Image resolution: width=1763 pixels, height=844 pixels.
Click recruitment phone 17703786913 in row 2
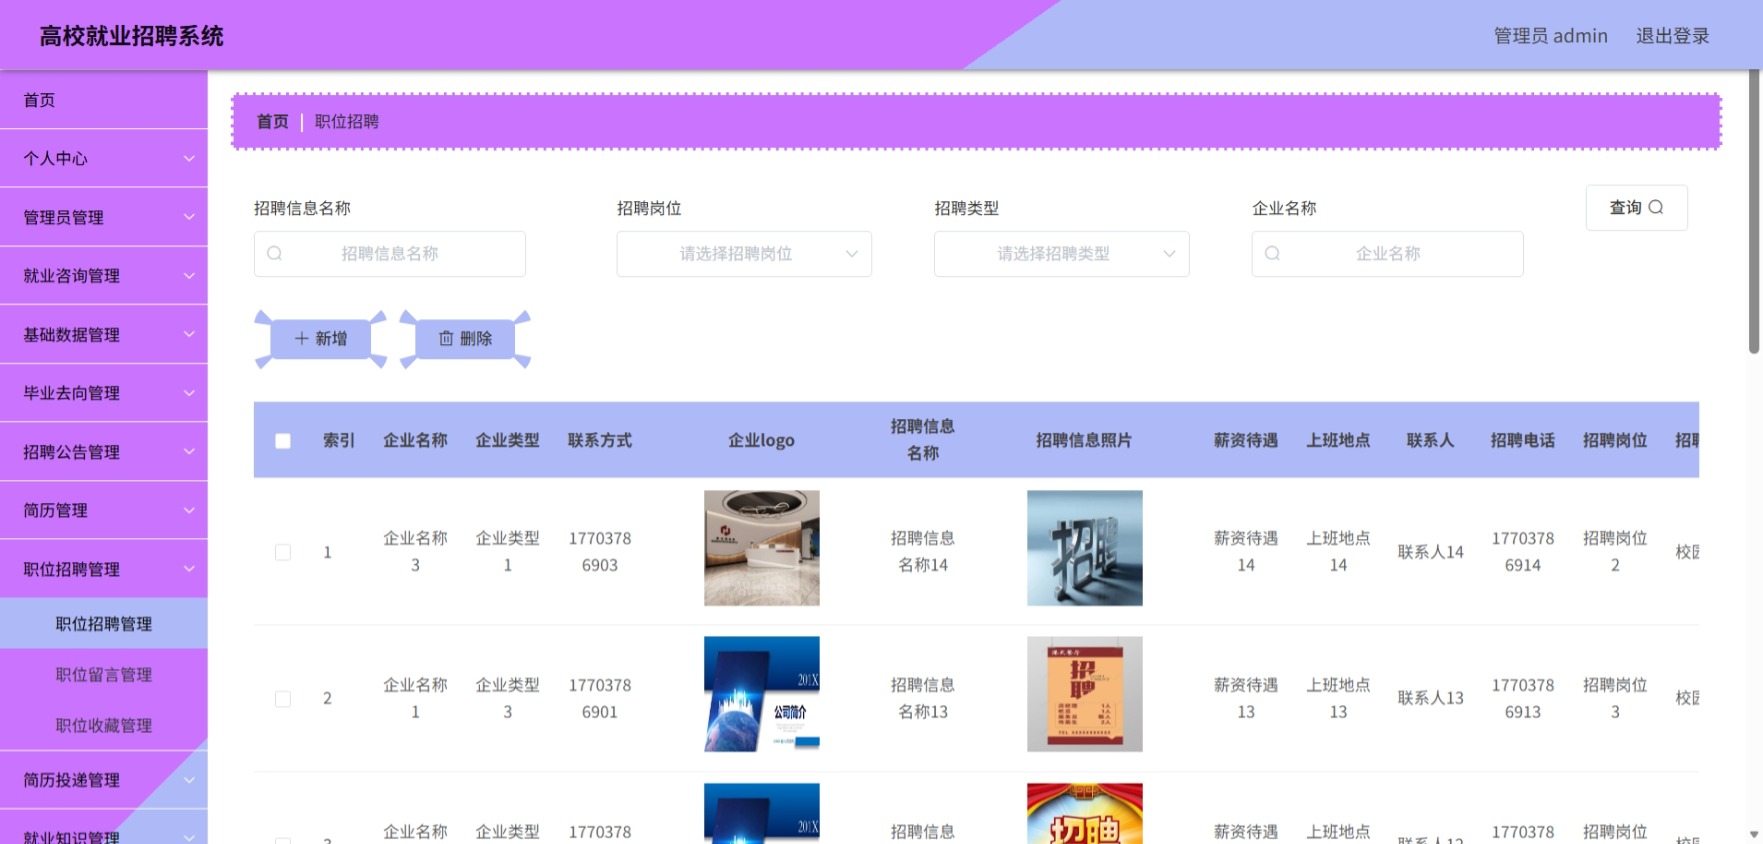[1523, 698]
